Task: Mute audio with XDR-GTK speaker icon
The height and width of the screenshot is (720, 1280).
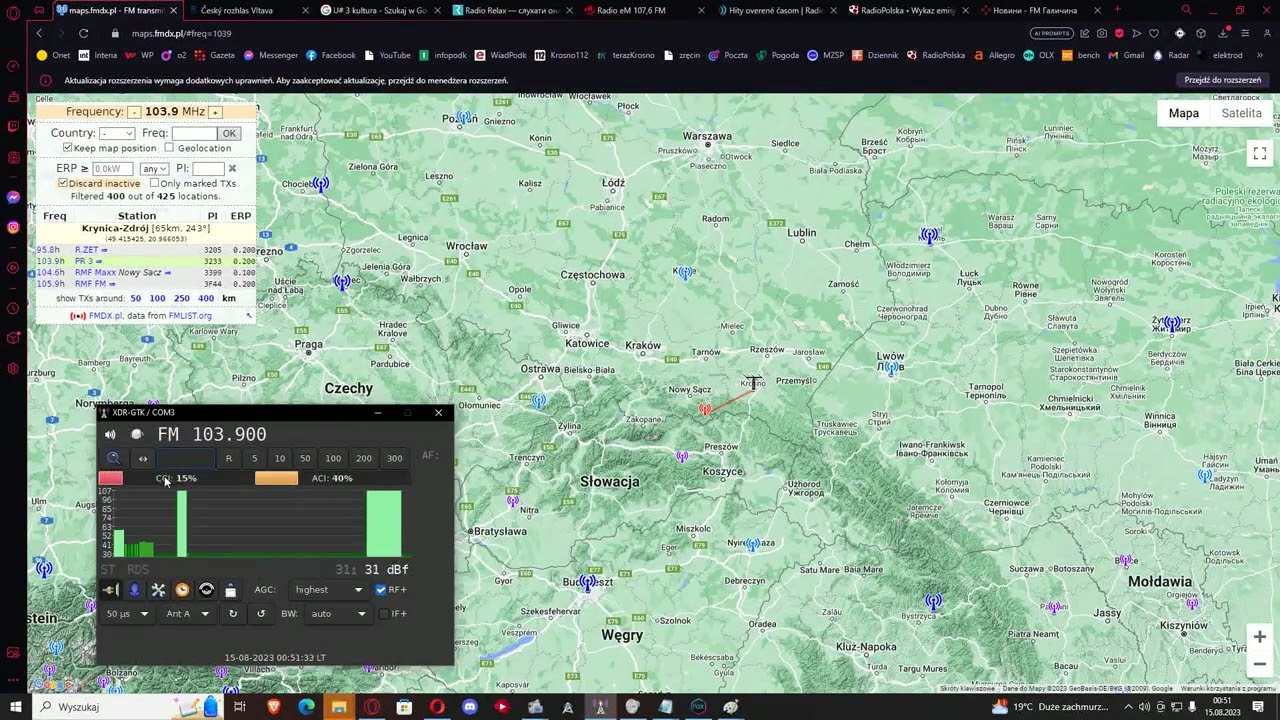Action: pyautogui.click(x=110, y=435)
